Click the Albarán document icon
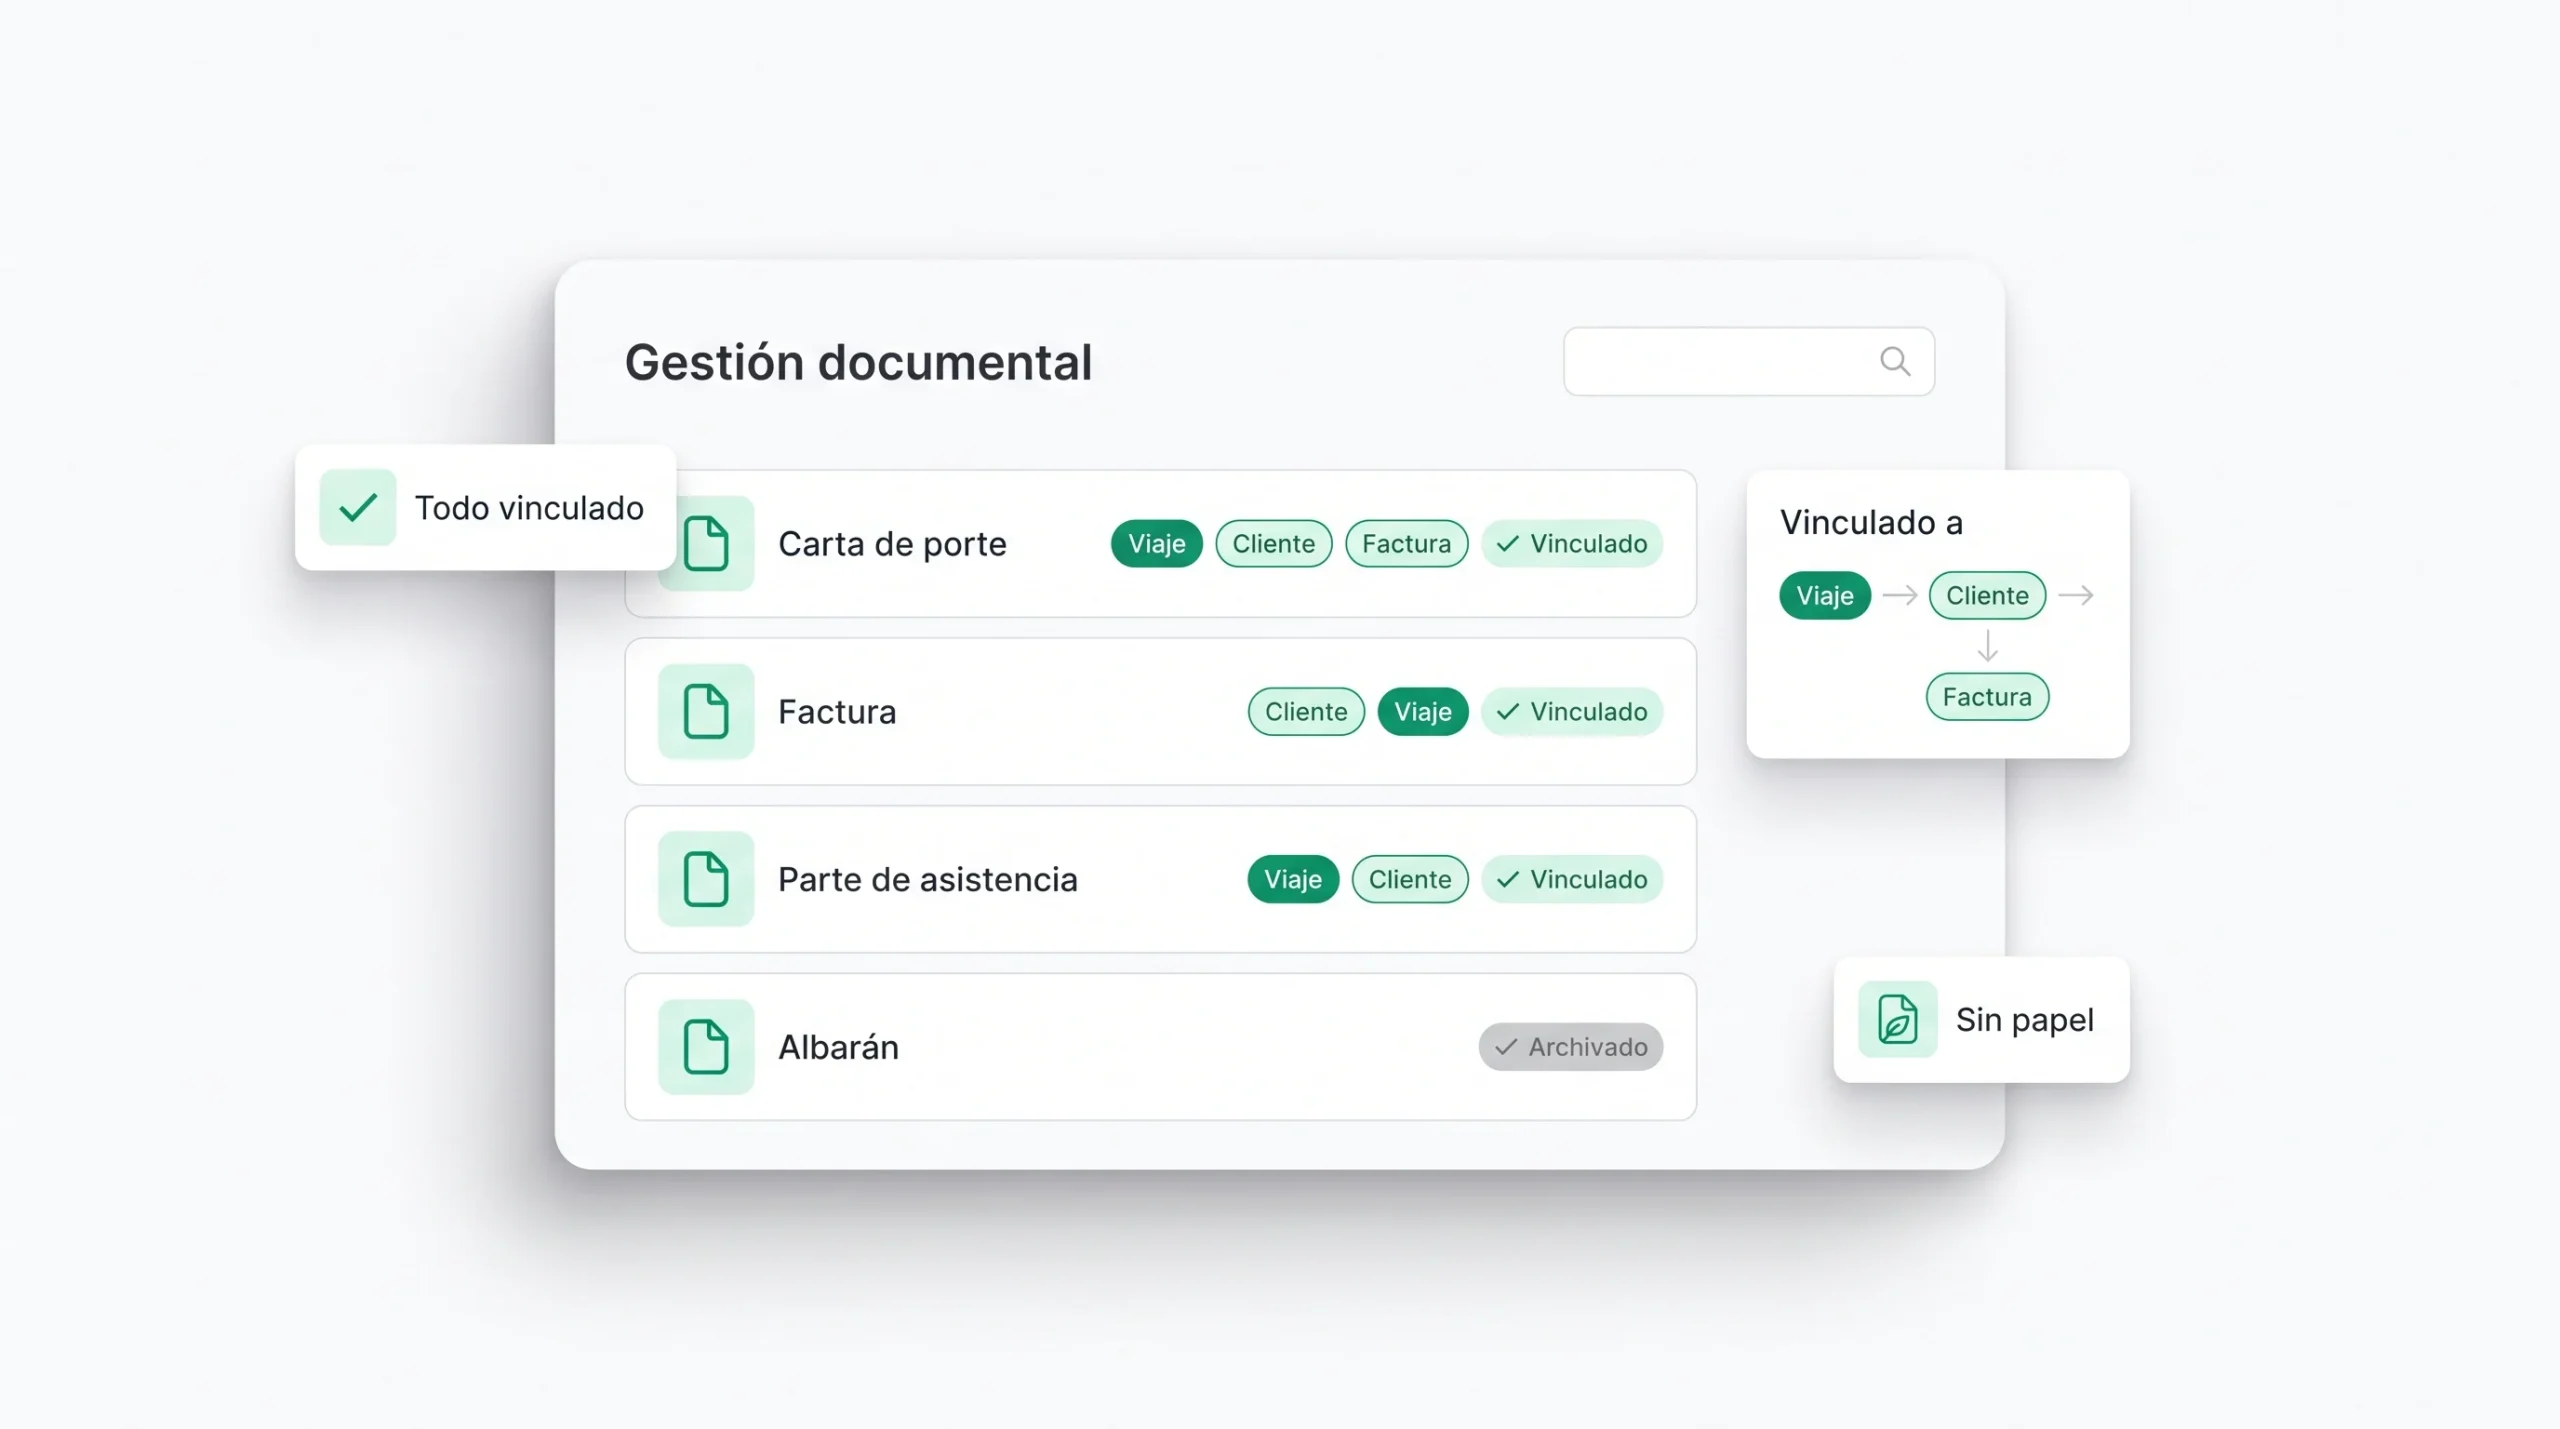 (x=706, y=1047)
